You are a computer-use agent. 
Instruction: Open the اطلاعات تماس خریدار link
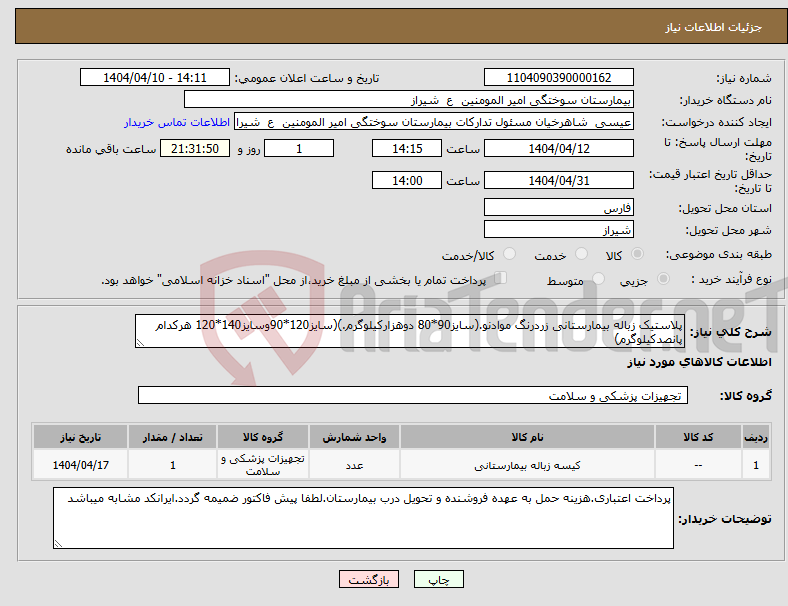[177, 122]
